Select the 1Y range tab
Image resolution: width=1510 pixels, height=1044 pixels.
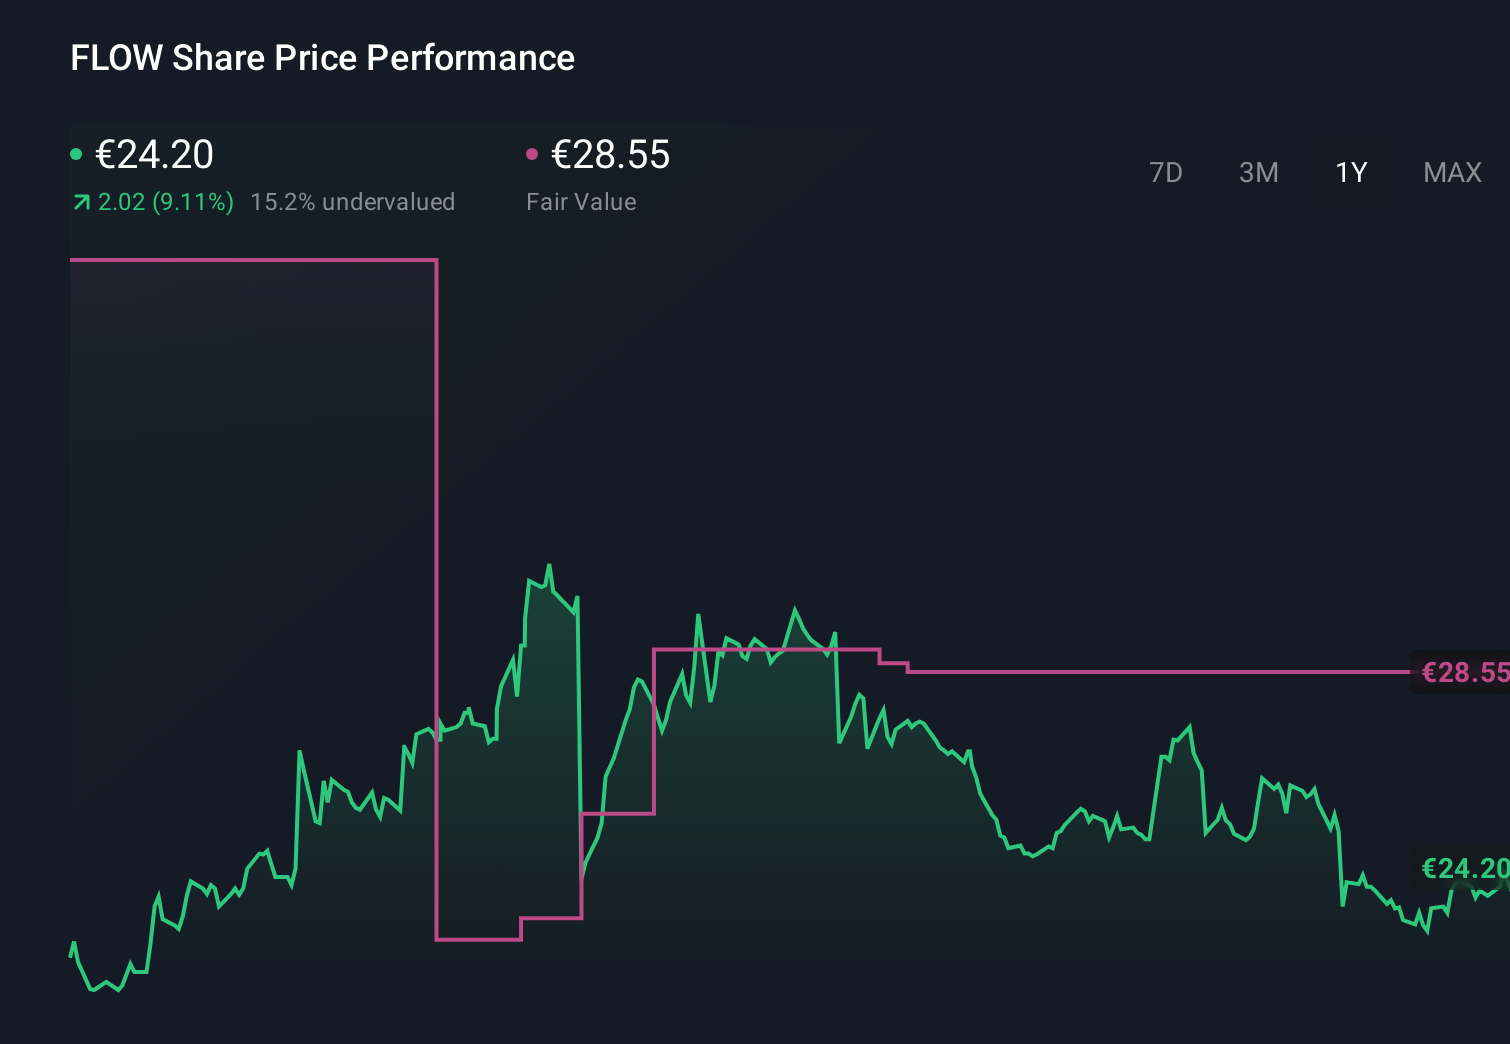pyautogui.click(x=1350, y=172)
